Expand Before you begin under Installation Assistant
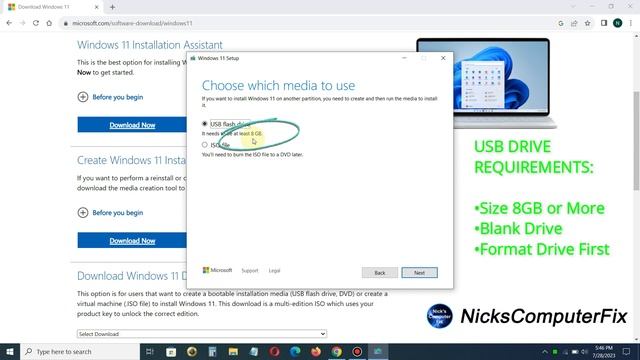The width and height of the screenshot is (640, 360). click(110, 97)
